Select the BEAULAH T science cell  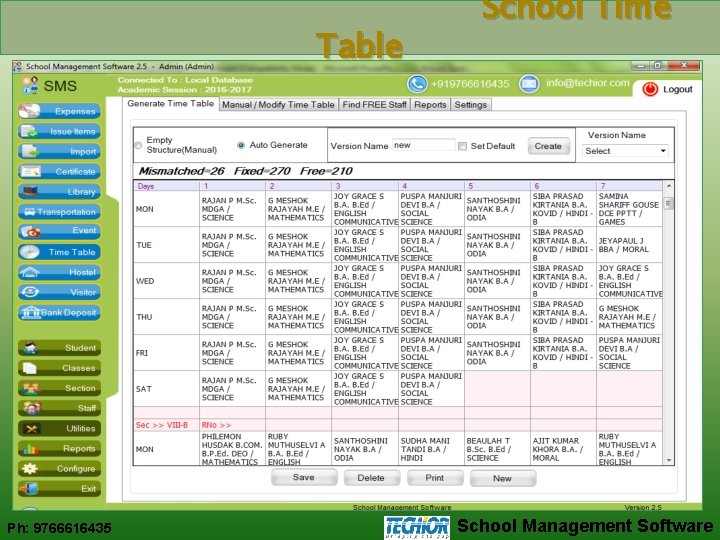pyautogui.click(x=497, y=449)
